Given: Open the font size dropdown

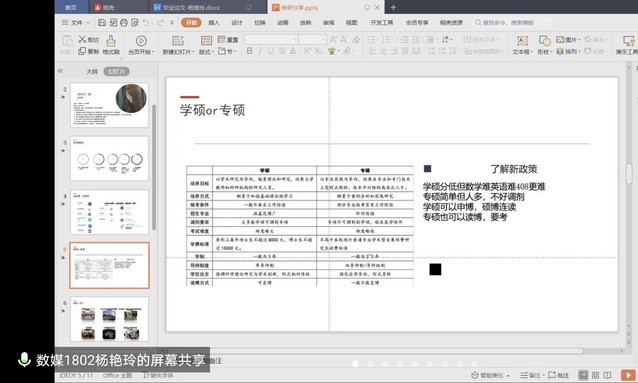Looking at the screenshot, I should pyautogui.click(x=324, y=39).
